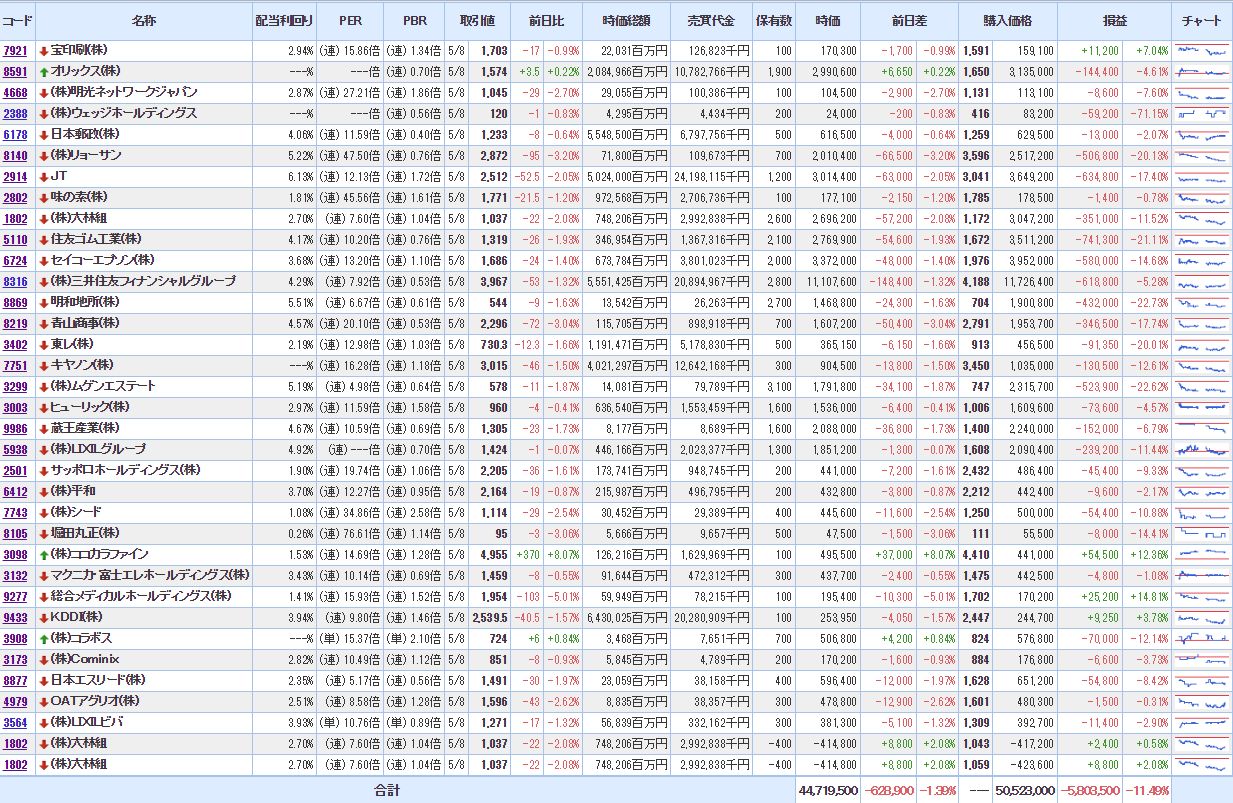Image resolution: width=1233 pixels, height=803 pixels.
Task: Open stock code 3564 link
Action: coord(15,722)
